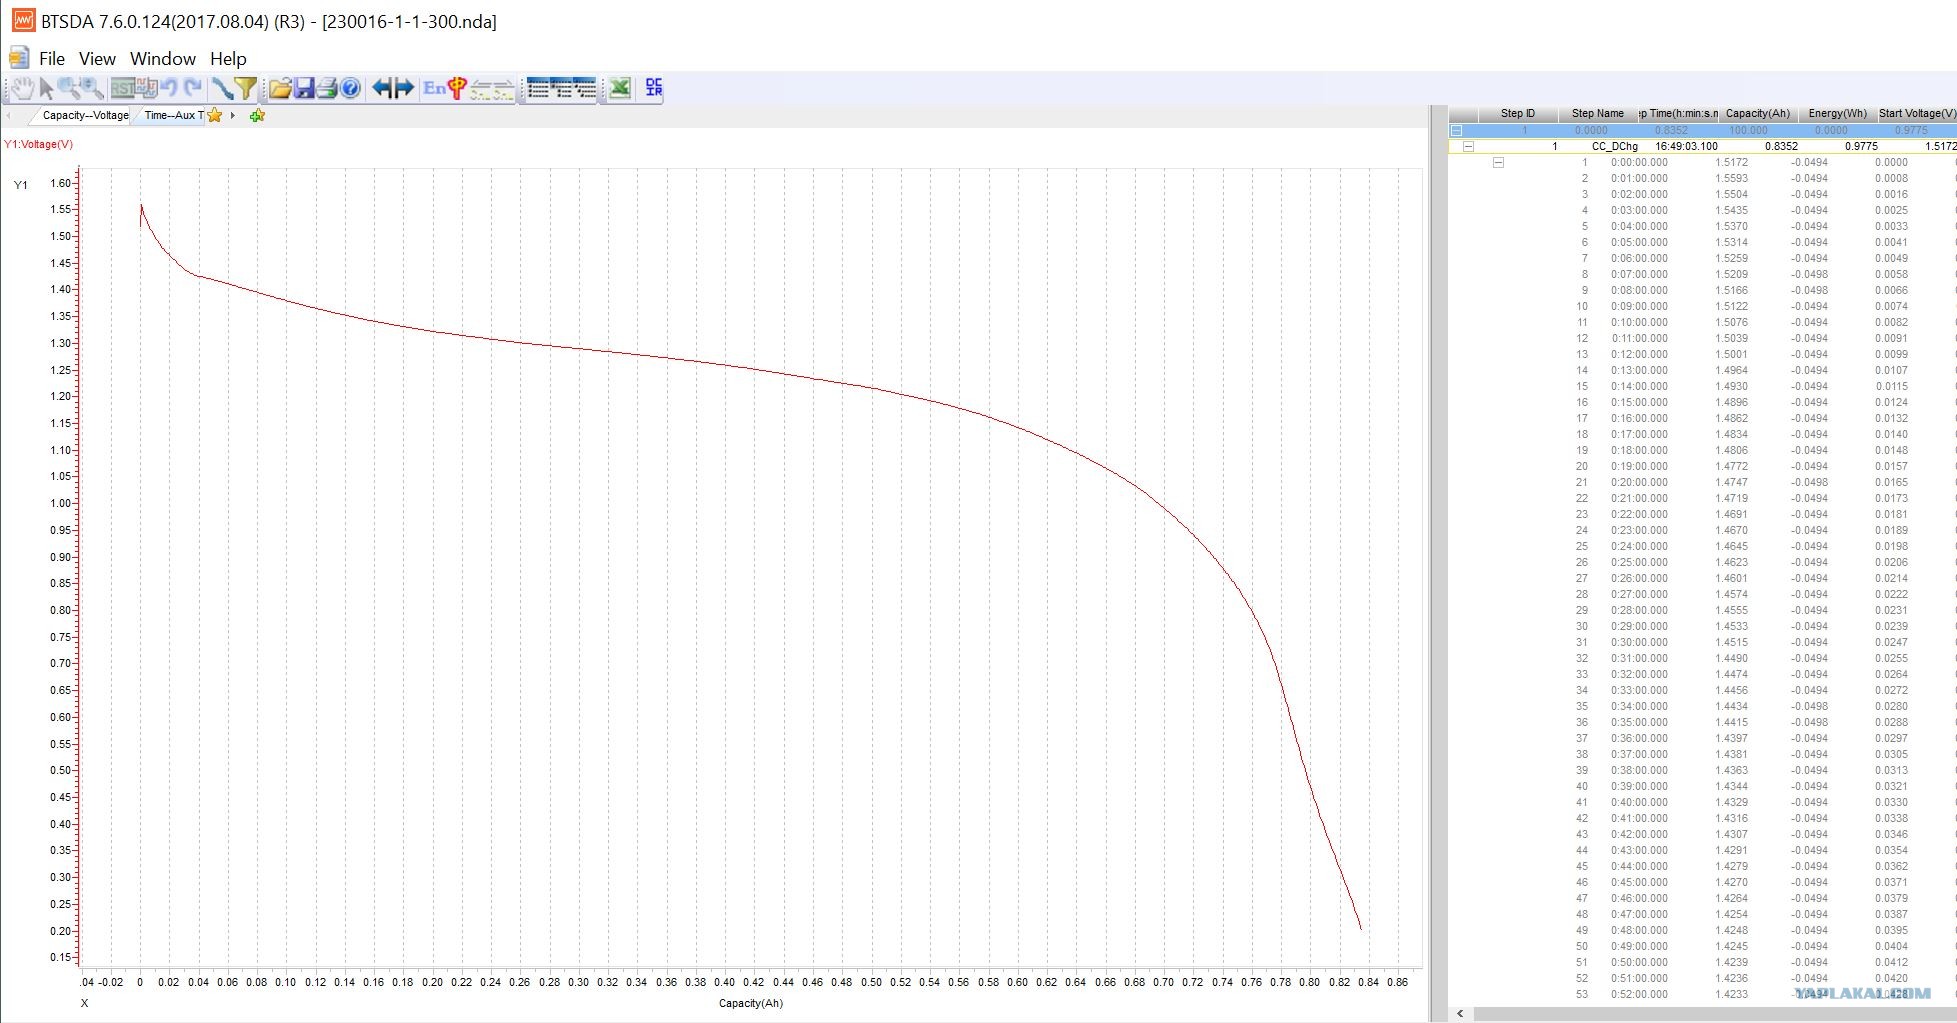Click the 0.8352 capacity cell in CC_DChg row
Viewport: 1957px width, 1023px height.
(1781, 146)
